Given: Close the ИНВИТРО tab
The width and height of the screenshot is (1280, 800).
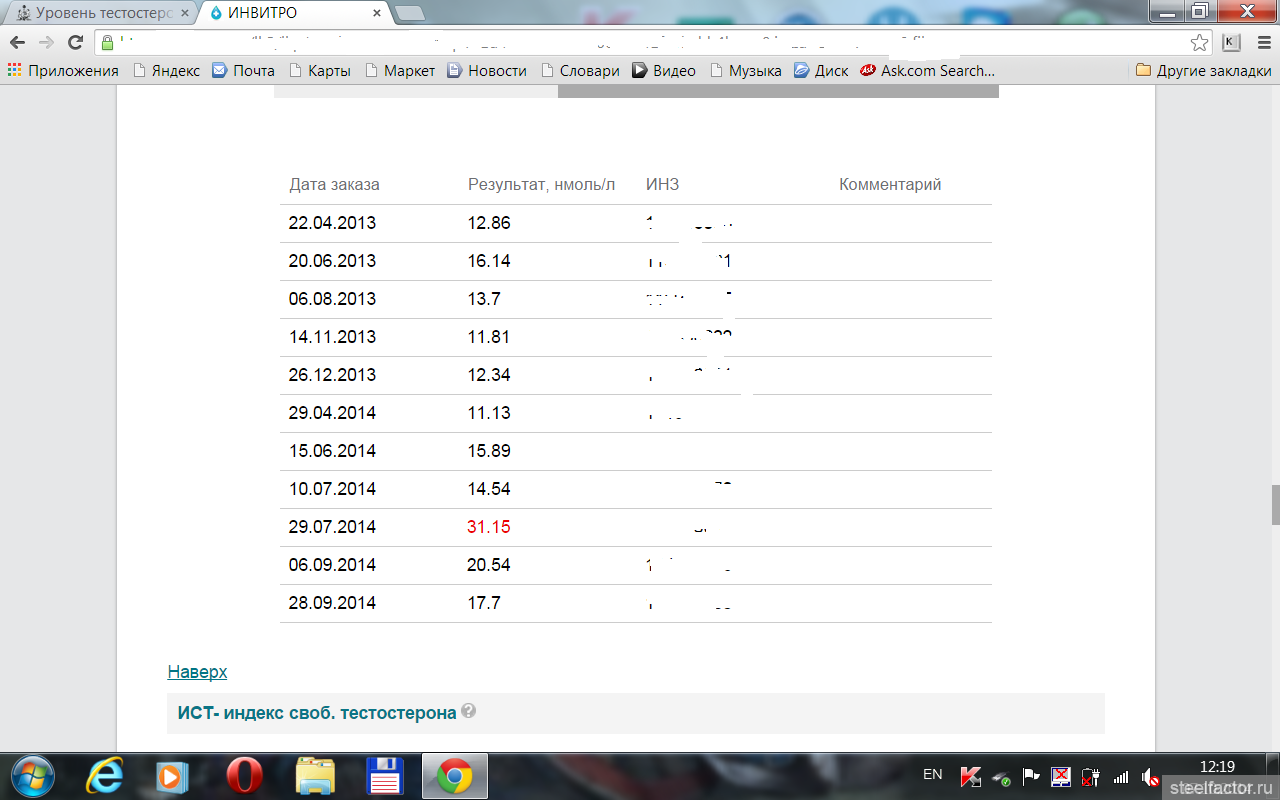Looking at the screenshot, I should [x=377, y=13].
